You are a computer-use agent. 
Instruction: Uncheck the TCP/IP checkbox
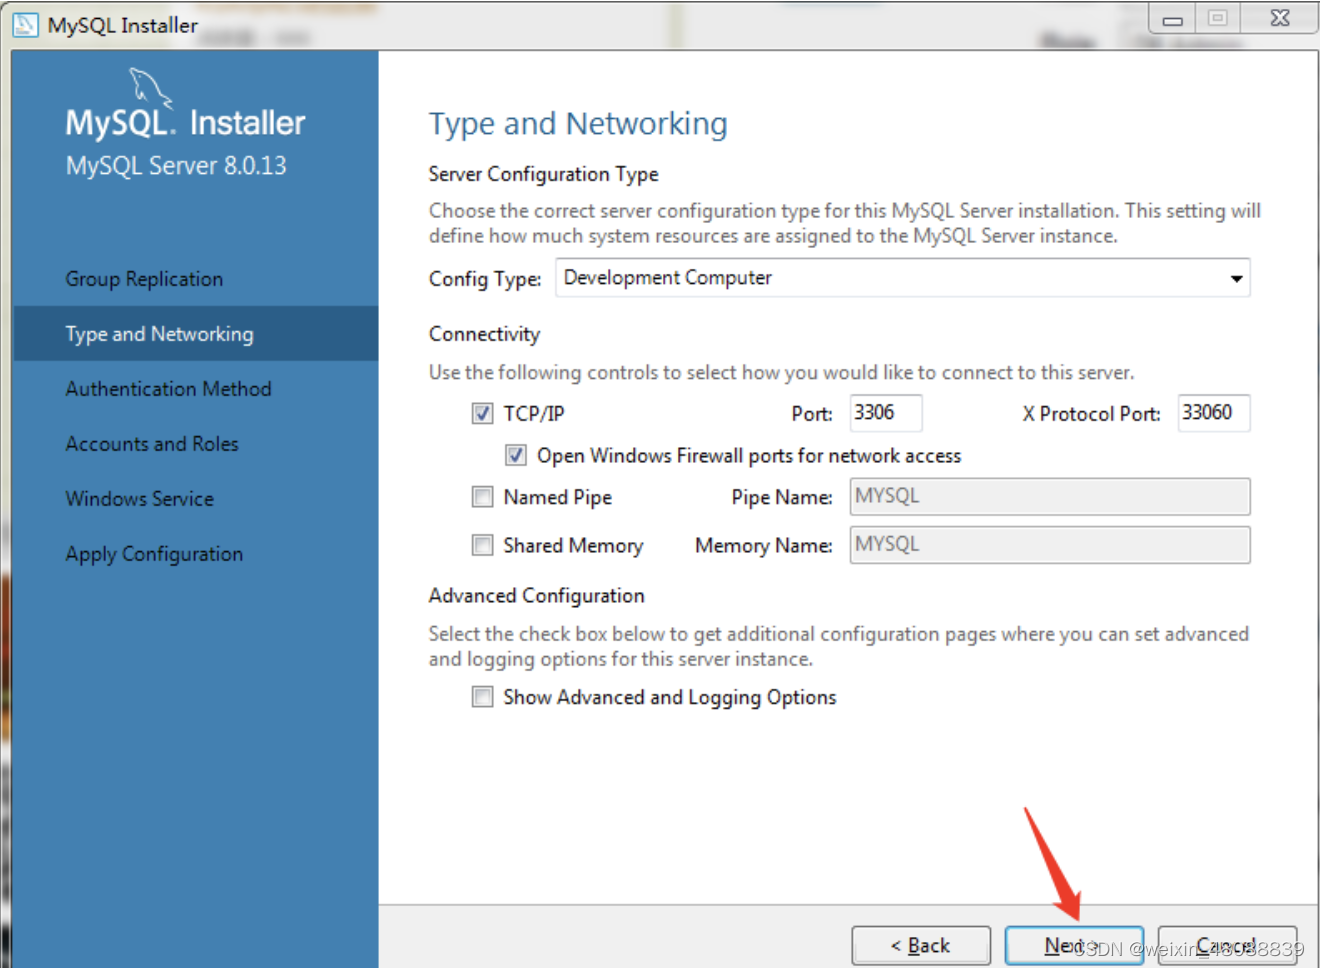[482, 413]
